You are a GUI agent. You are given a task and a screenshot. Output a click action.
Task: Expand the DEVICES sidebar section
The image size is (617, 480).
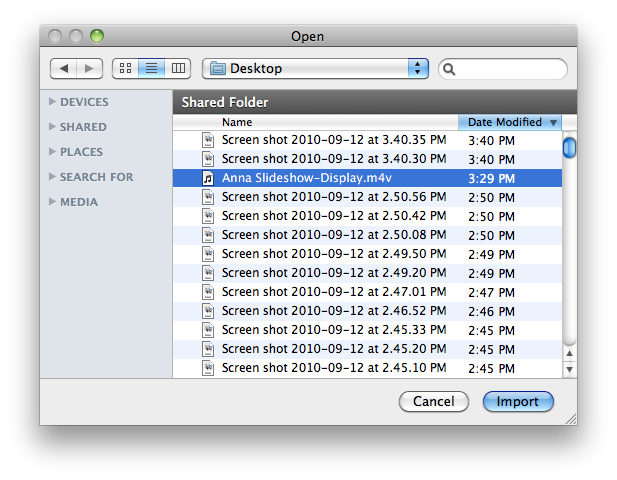click(x=52, y=102)
